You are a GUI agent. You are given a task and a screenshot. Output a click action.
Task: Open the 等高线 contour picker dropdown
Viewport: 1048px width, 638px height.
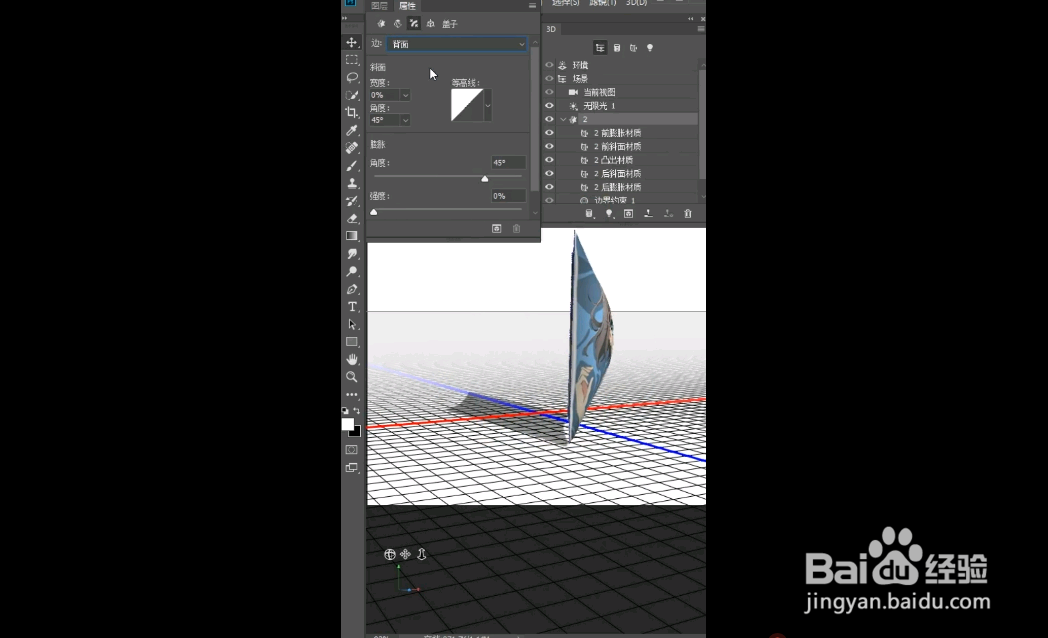click(x=488, y=105)
